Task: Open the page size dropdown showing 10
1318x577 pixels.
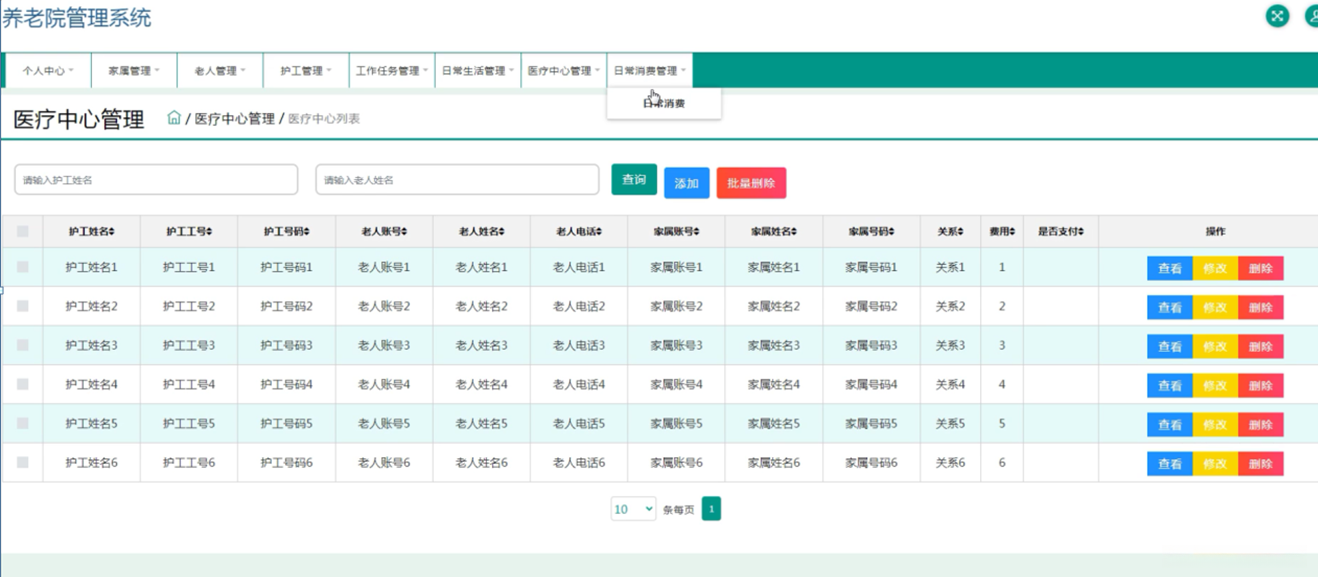Action: pos(633,509)
